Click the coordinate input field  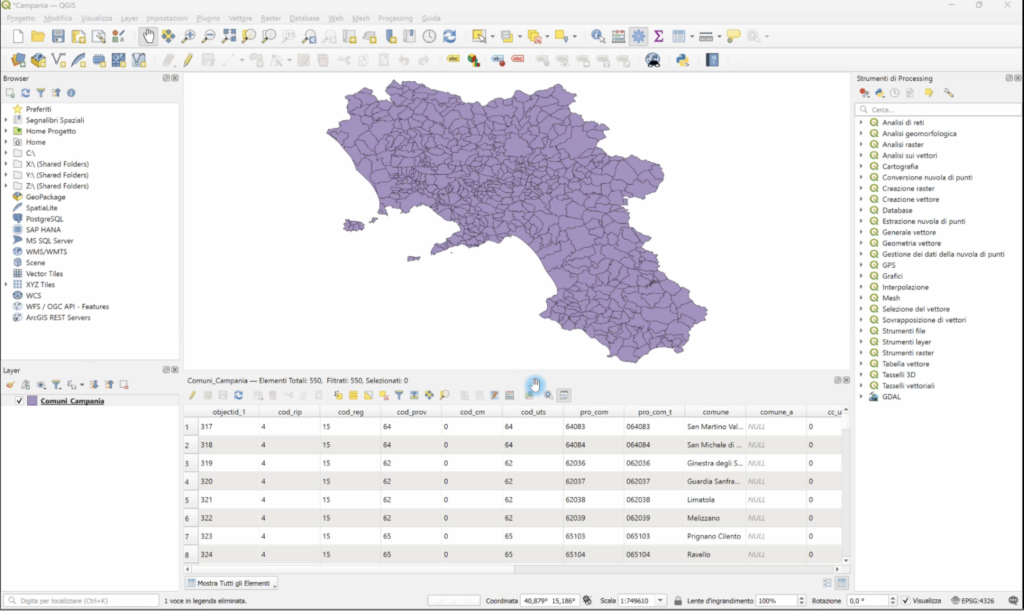(x=548, y=601)
